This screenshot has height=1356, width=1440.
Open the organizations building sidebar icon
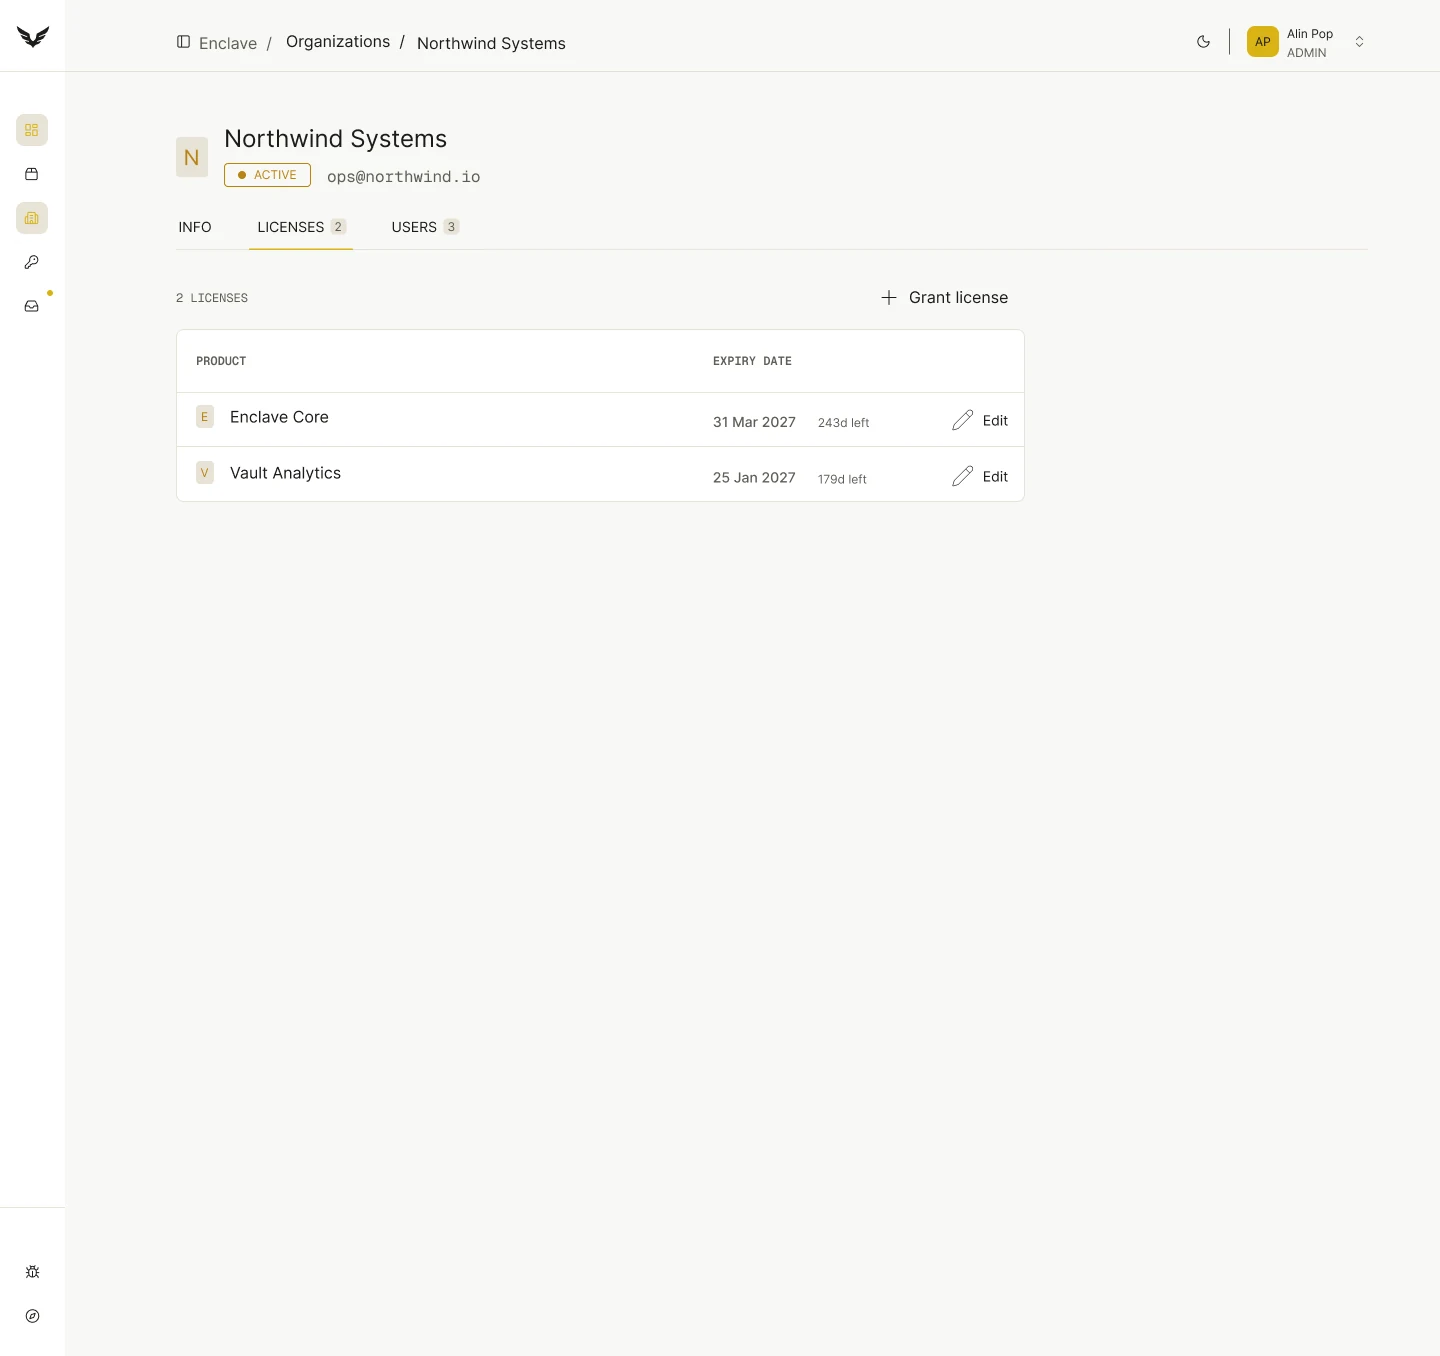[x=32, y=218]
